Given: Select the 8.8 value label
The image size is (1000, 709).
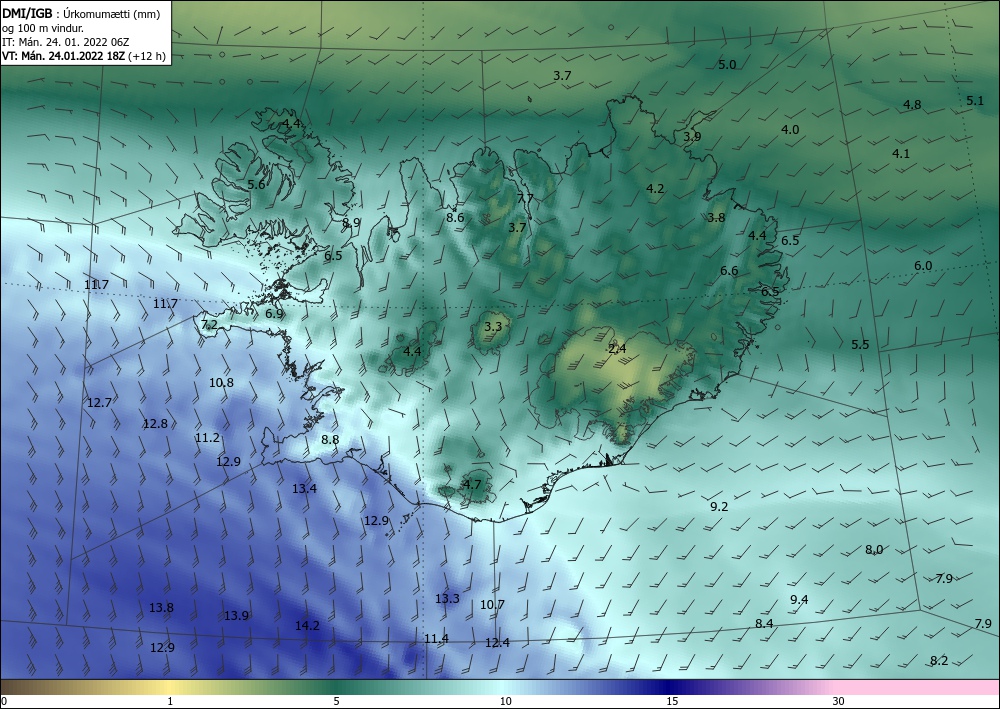Looking at the screenshot, I should pyautogui.click(x=330, y=439).
